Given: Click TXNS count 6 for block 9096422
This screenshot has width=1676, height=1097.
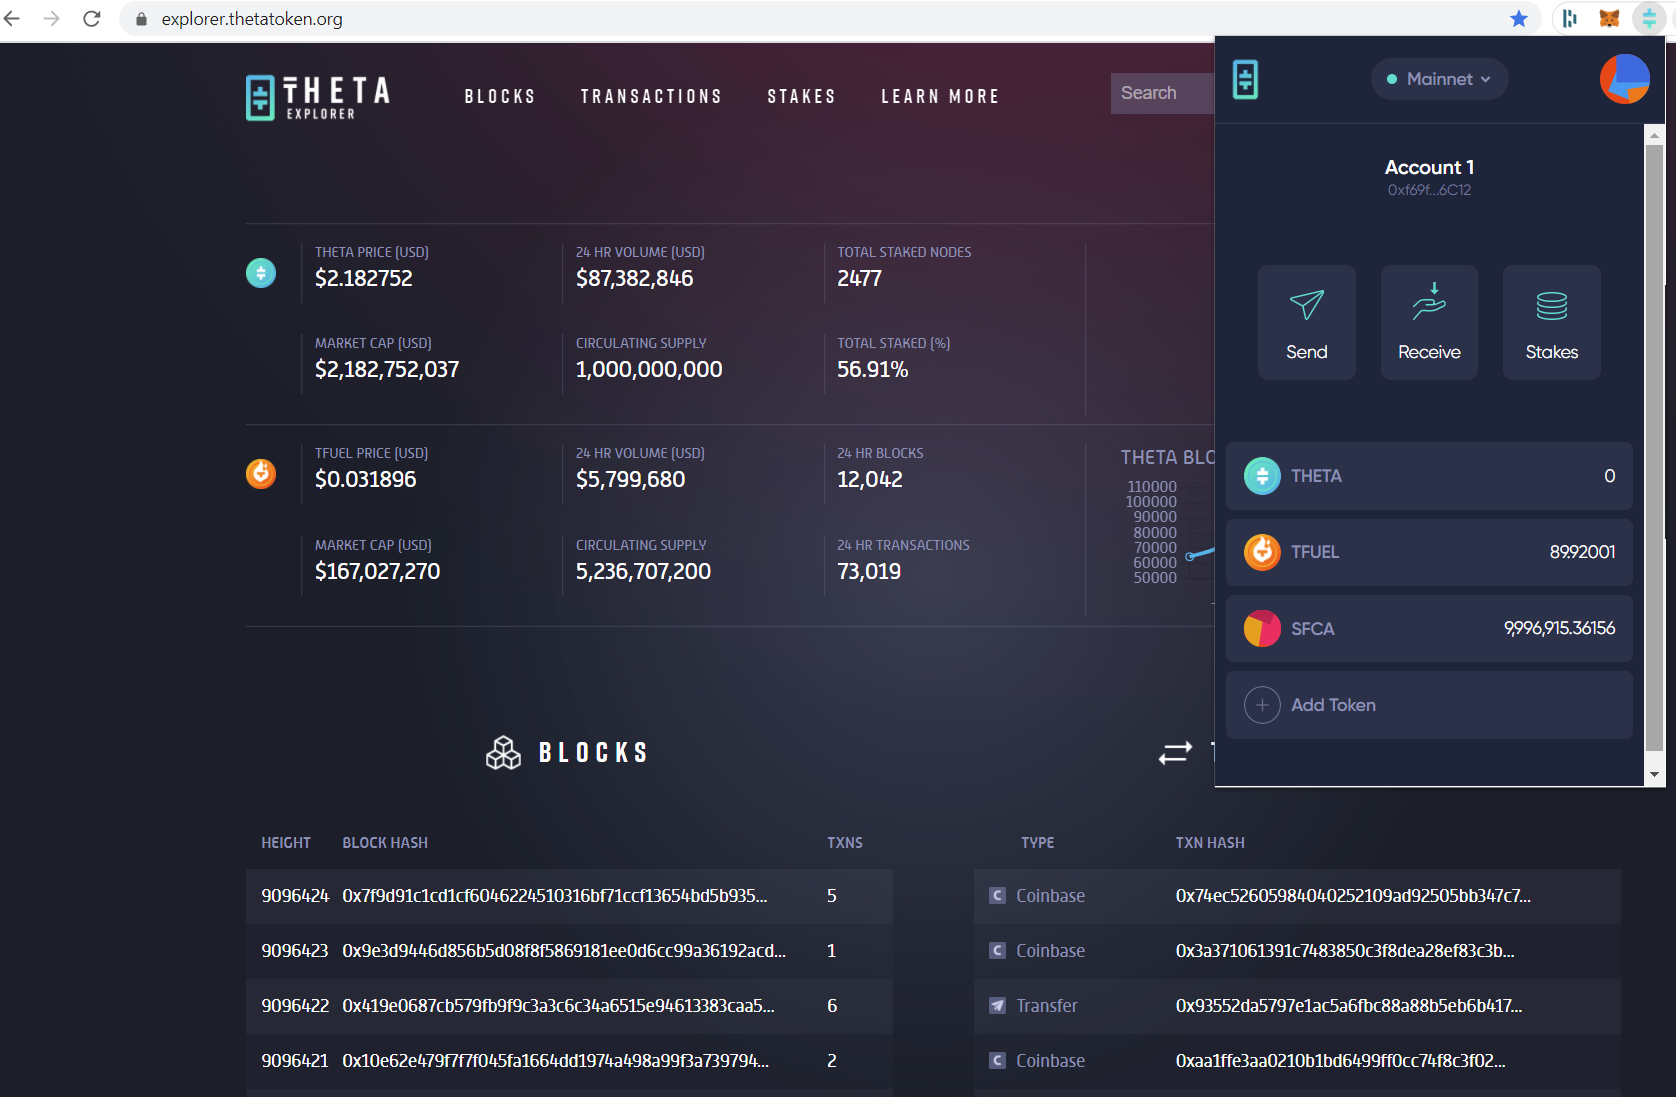Looking at the screenshot, I should click(x=832, y=1005).
